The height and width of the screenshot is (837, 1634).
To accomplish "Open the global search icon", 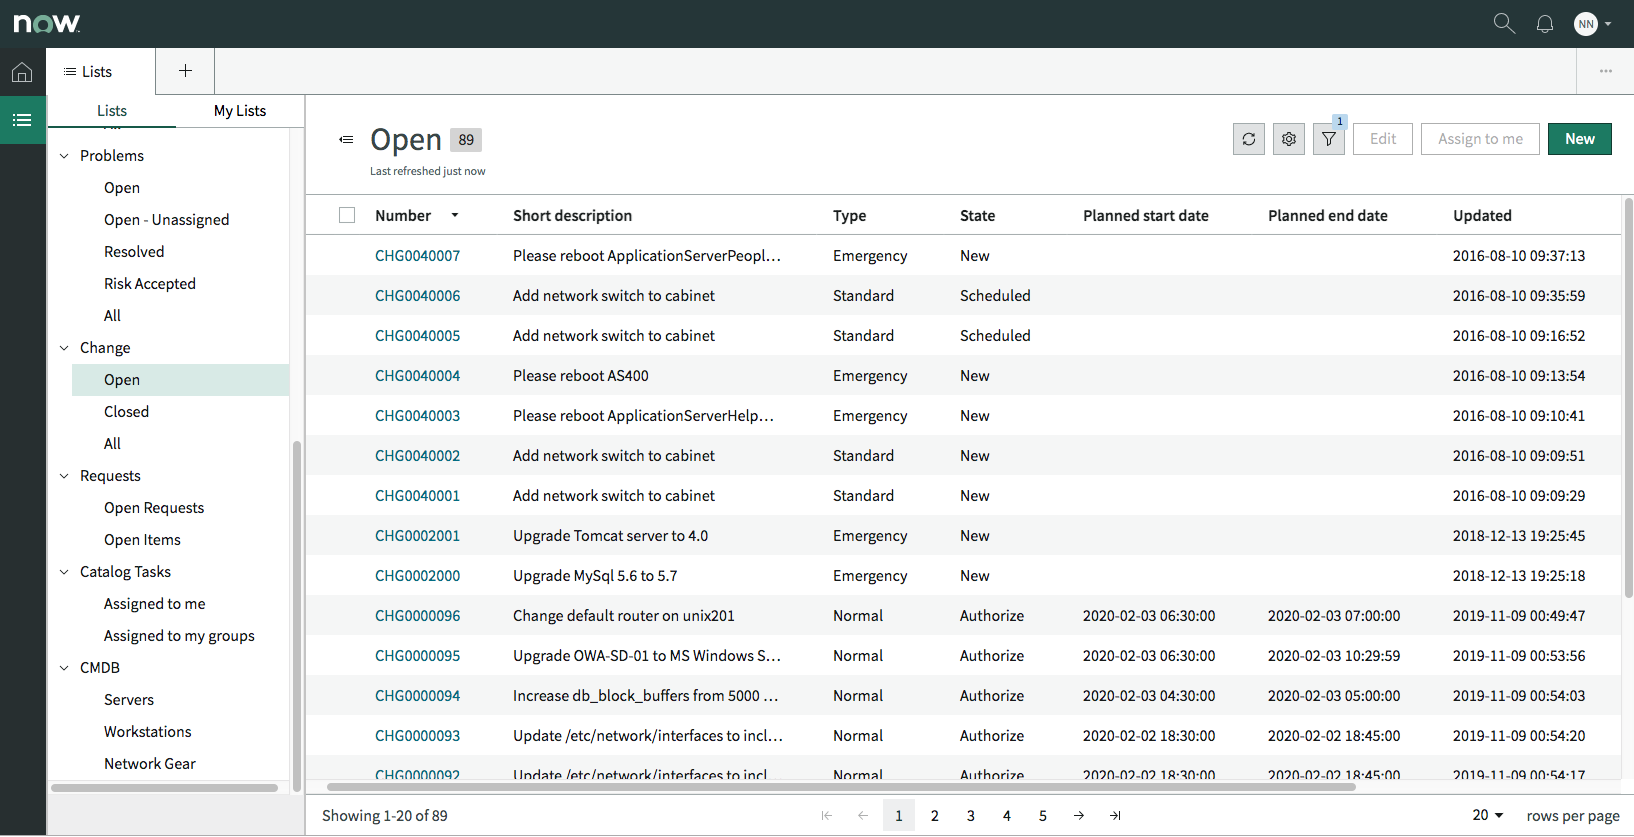I will 1504,23.
